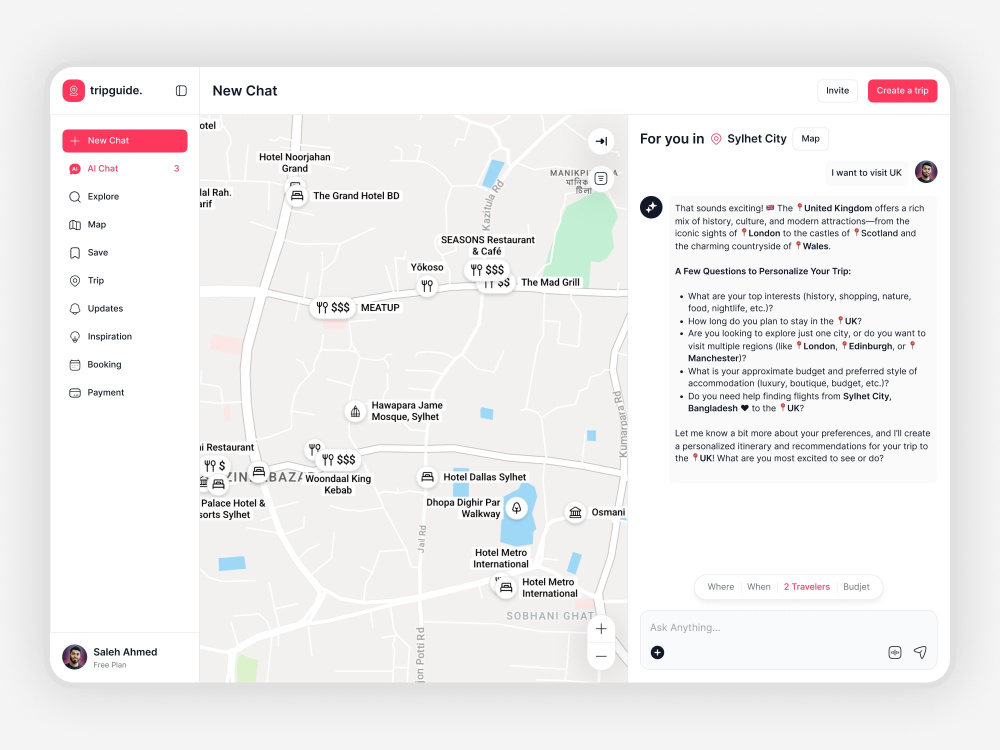Select the MEATUP restaurant pin
Screen dimensions: 1000x750
tap(333, 307)
